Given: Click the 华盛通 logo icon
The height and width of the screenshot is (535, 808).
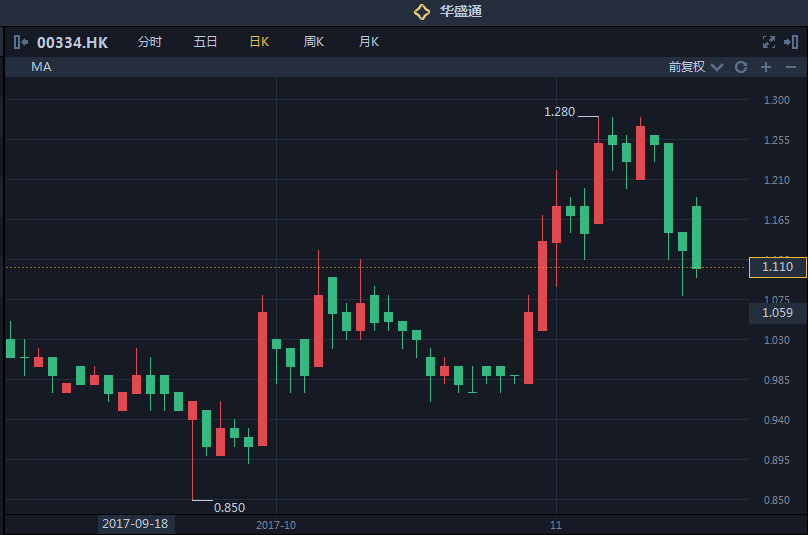Looking at the screenshot, I should tap(422, 12).
